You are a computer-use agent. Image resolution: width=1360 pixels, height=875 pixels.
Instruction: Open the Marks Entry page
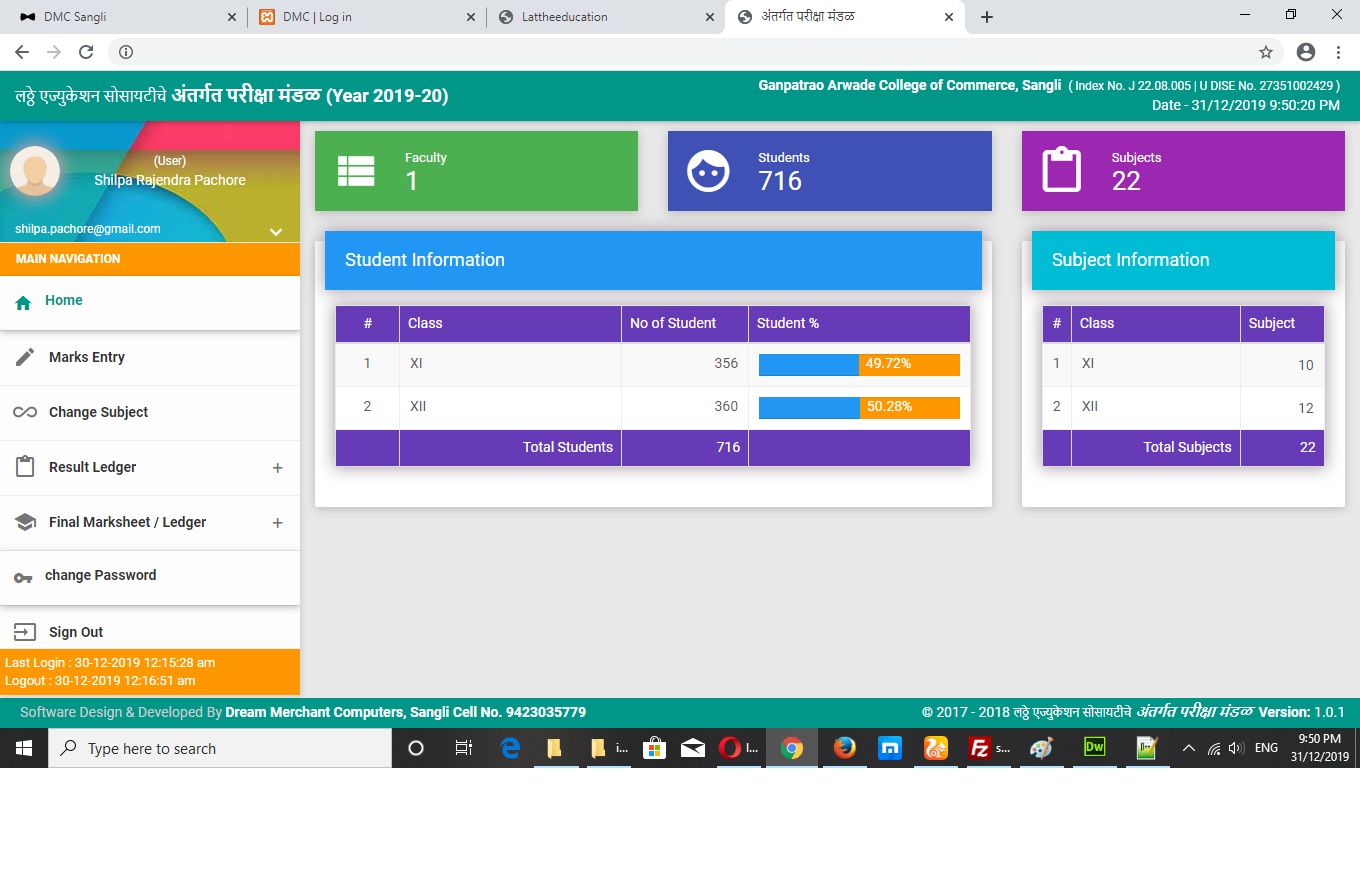tap(87, 357)
